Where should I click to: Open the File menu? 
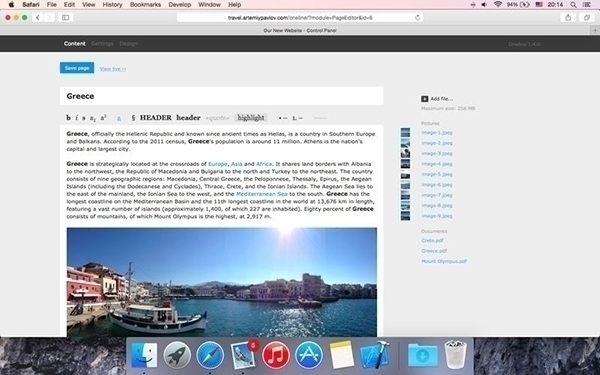coord(52,5)
